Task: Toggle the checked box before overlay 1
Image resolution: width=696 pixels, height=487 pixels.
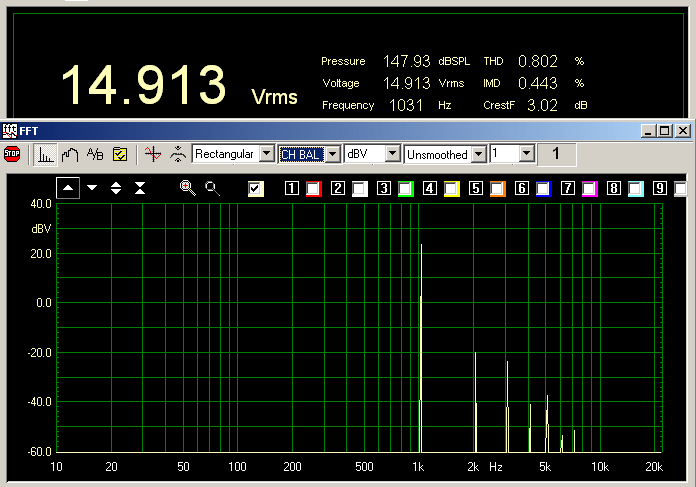Action: click(256, 188)
